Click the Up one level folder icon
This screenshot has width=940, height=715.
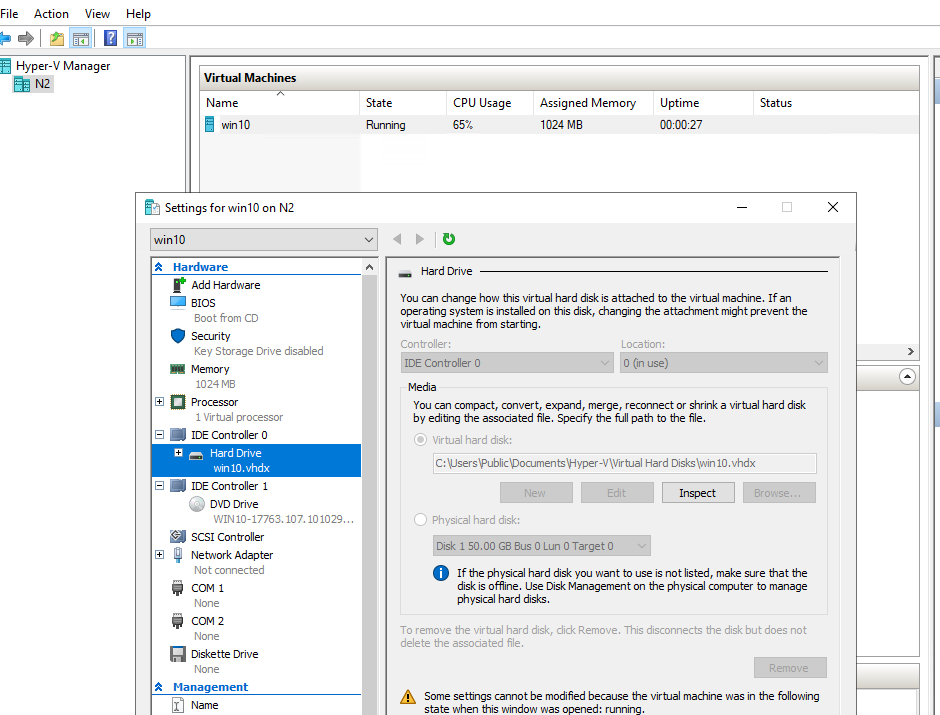[x=57, y=39]
